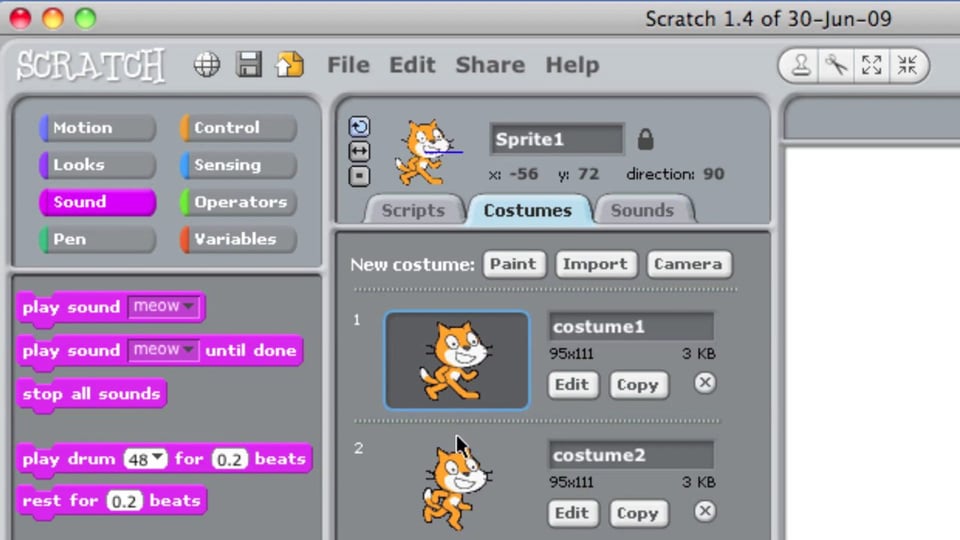Click the x: -56 coordinate readout
The width and height of the screenshot is (960, 540).
tap(514, 174)
